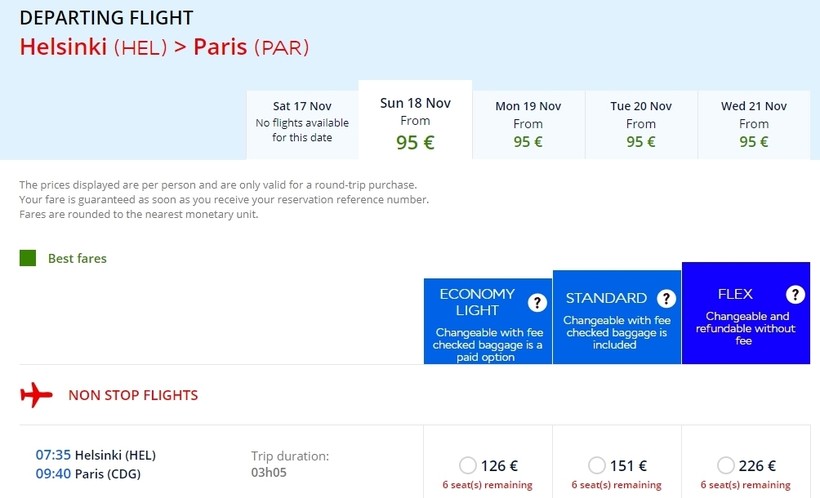Viewport: 820px width, 498px height.
Task: Click the 07:35 Helsinki (HEL) departure entry
Action: (95, 455)
